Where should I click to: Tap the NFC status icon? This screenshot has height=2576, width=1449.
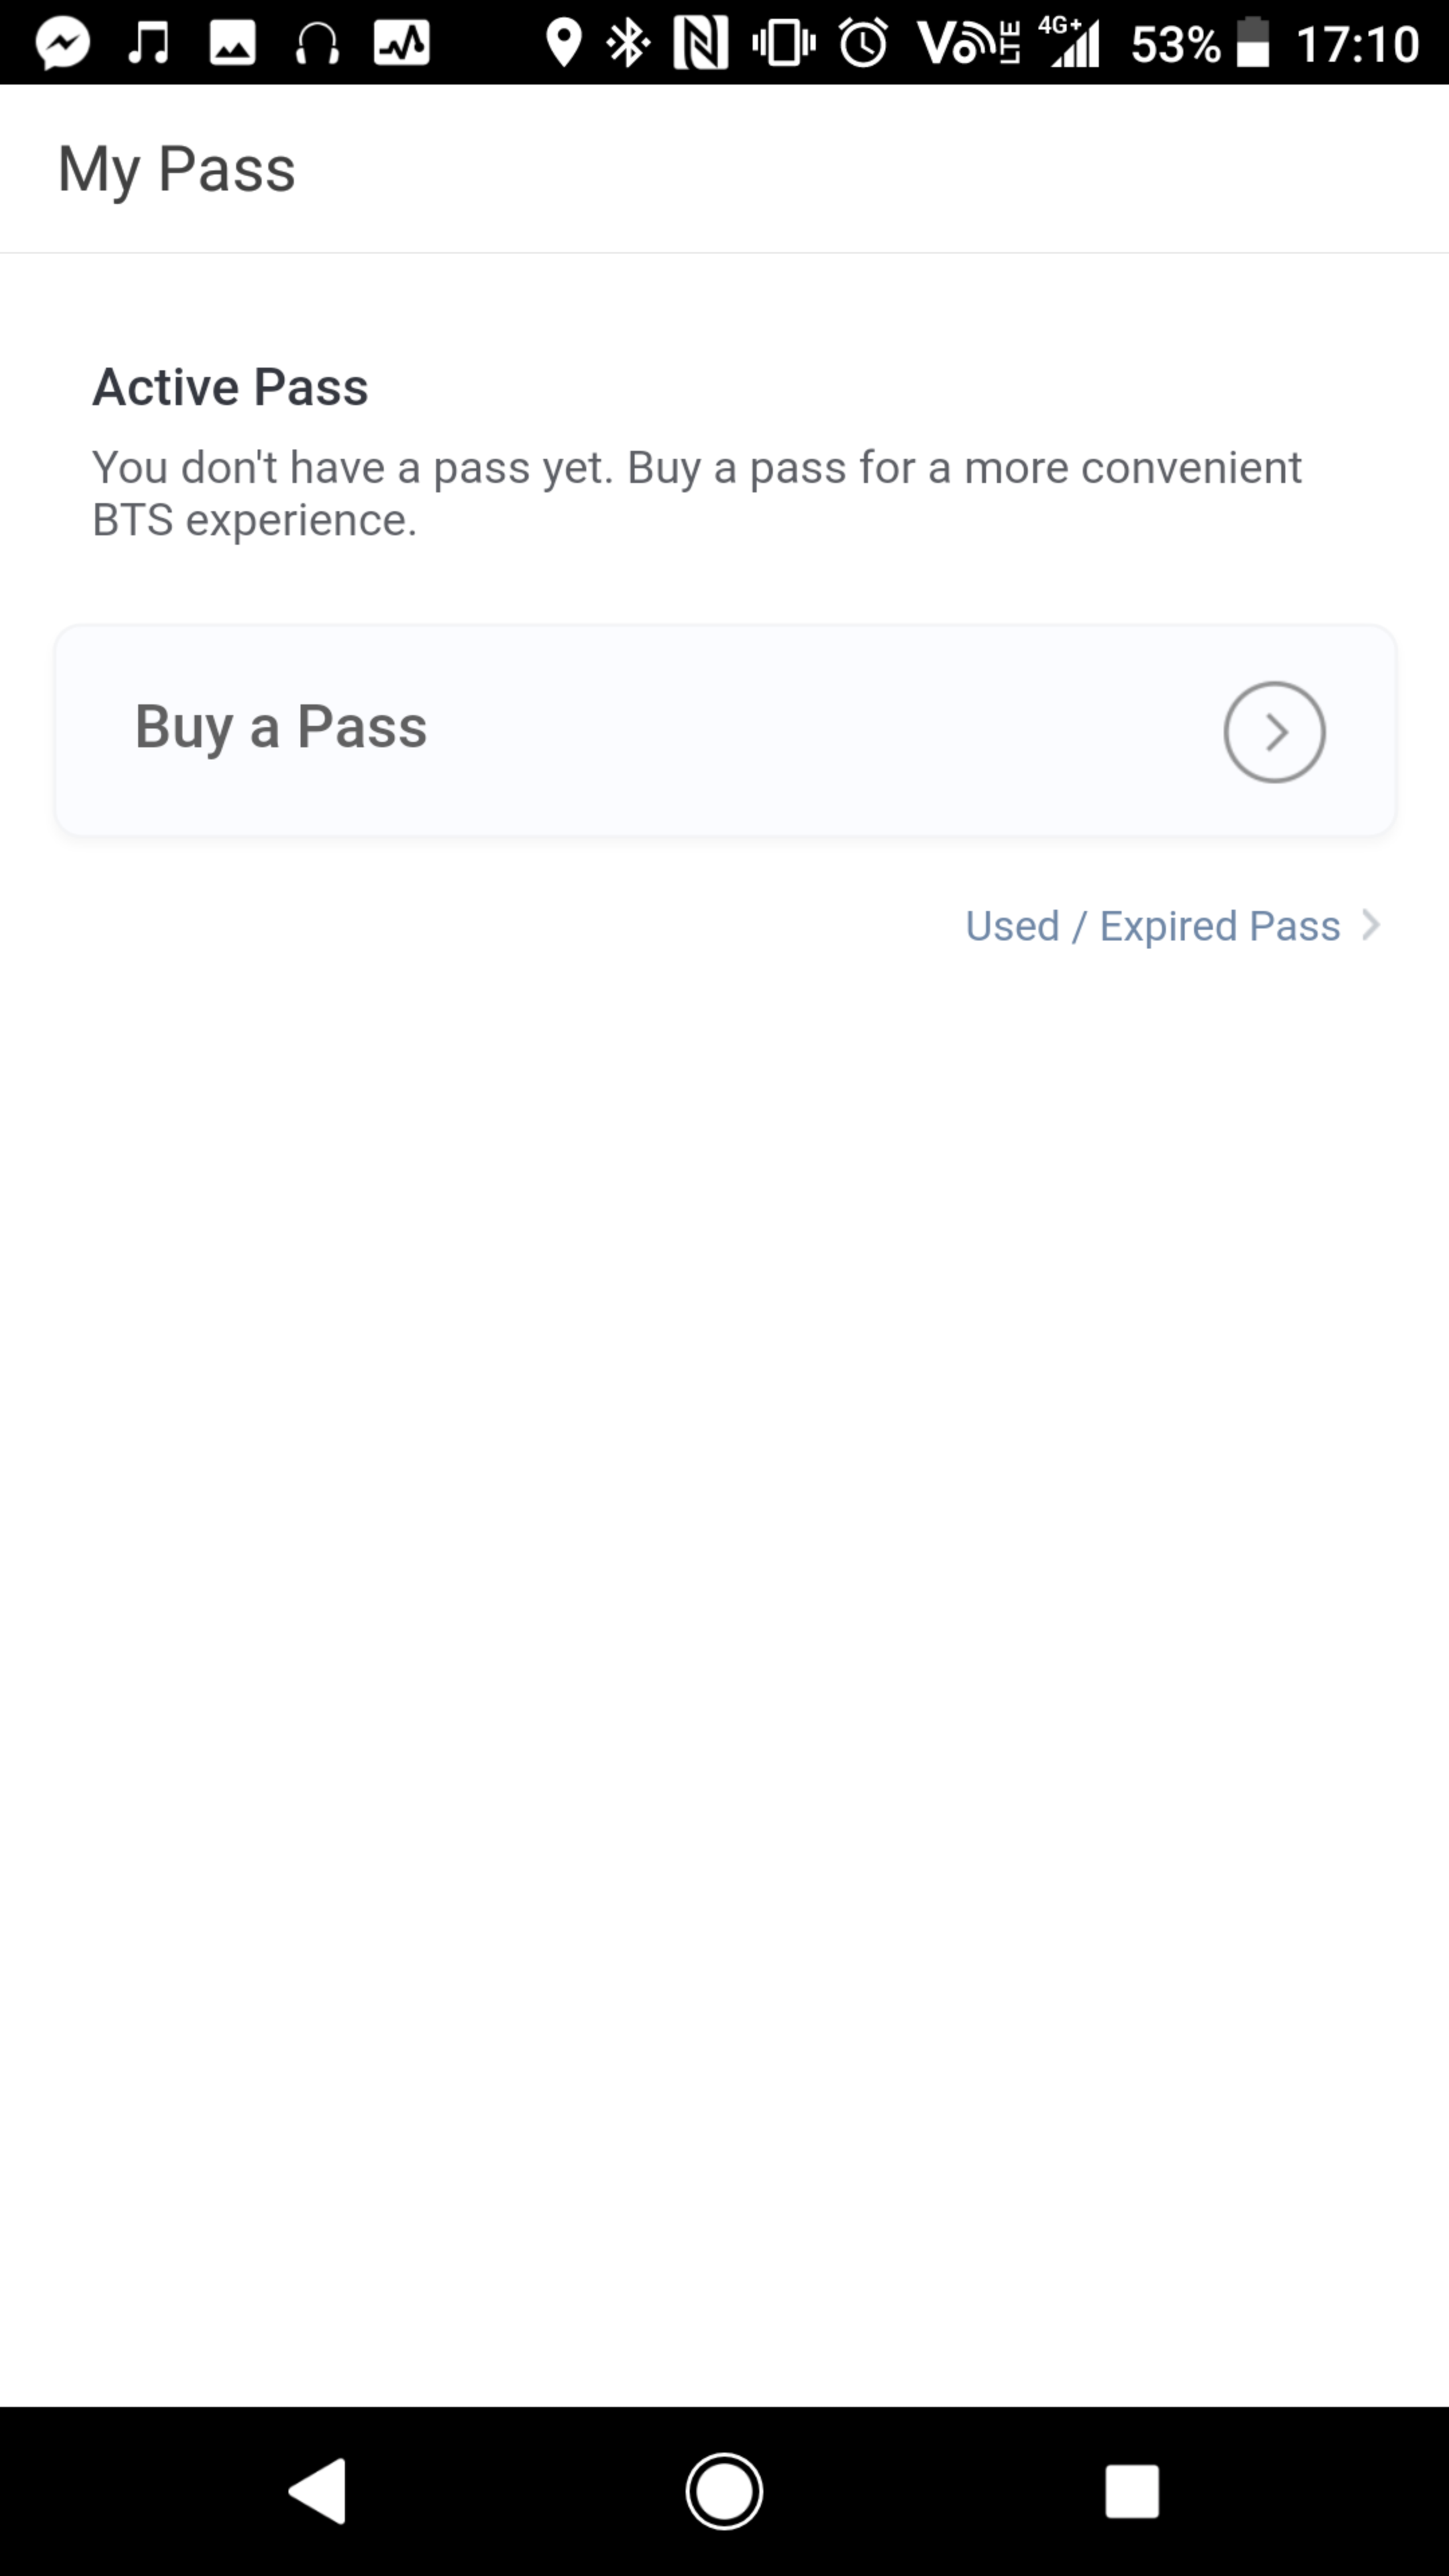(700, 44)
